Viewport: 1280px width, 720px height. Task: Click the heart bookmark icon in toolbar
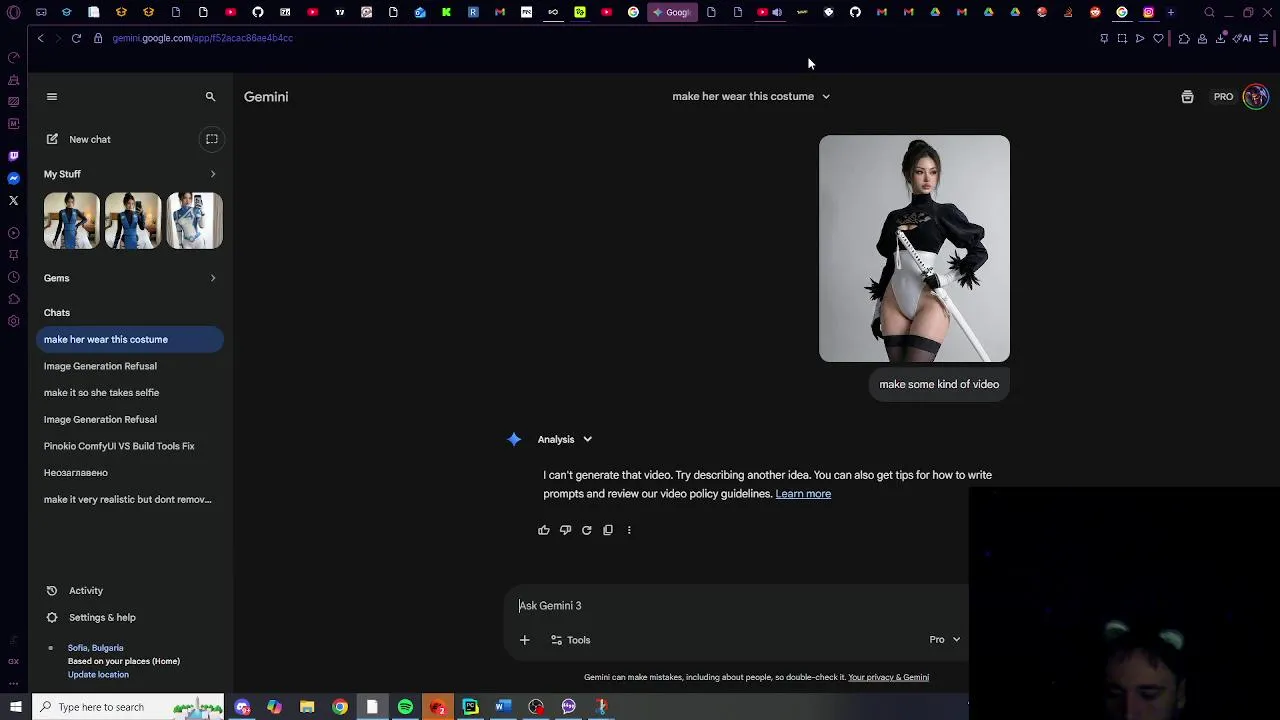(1158, 39)
